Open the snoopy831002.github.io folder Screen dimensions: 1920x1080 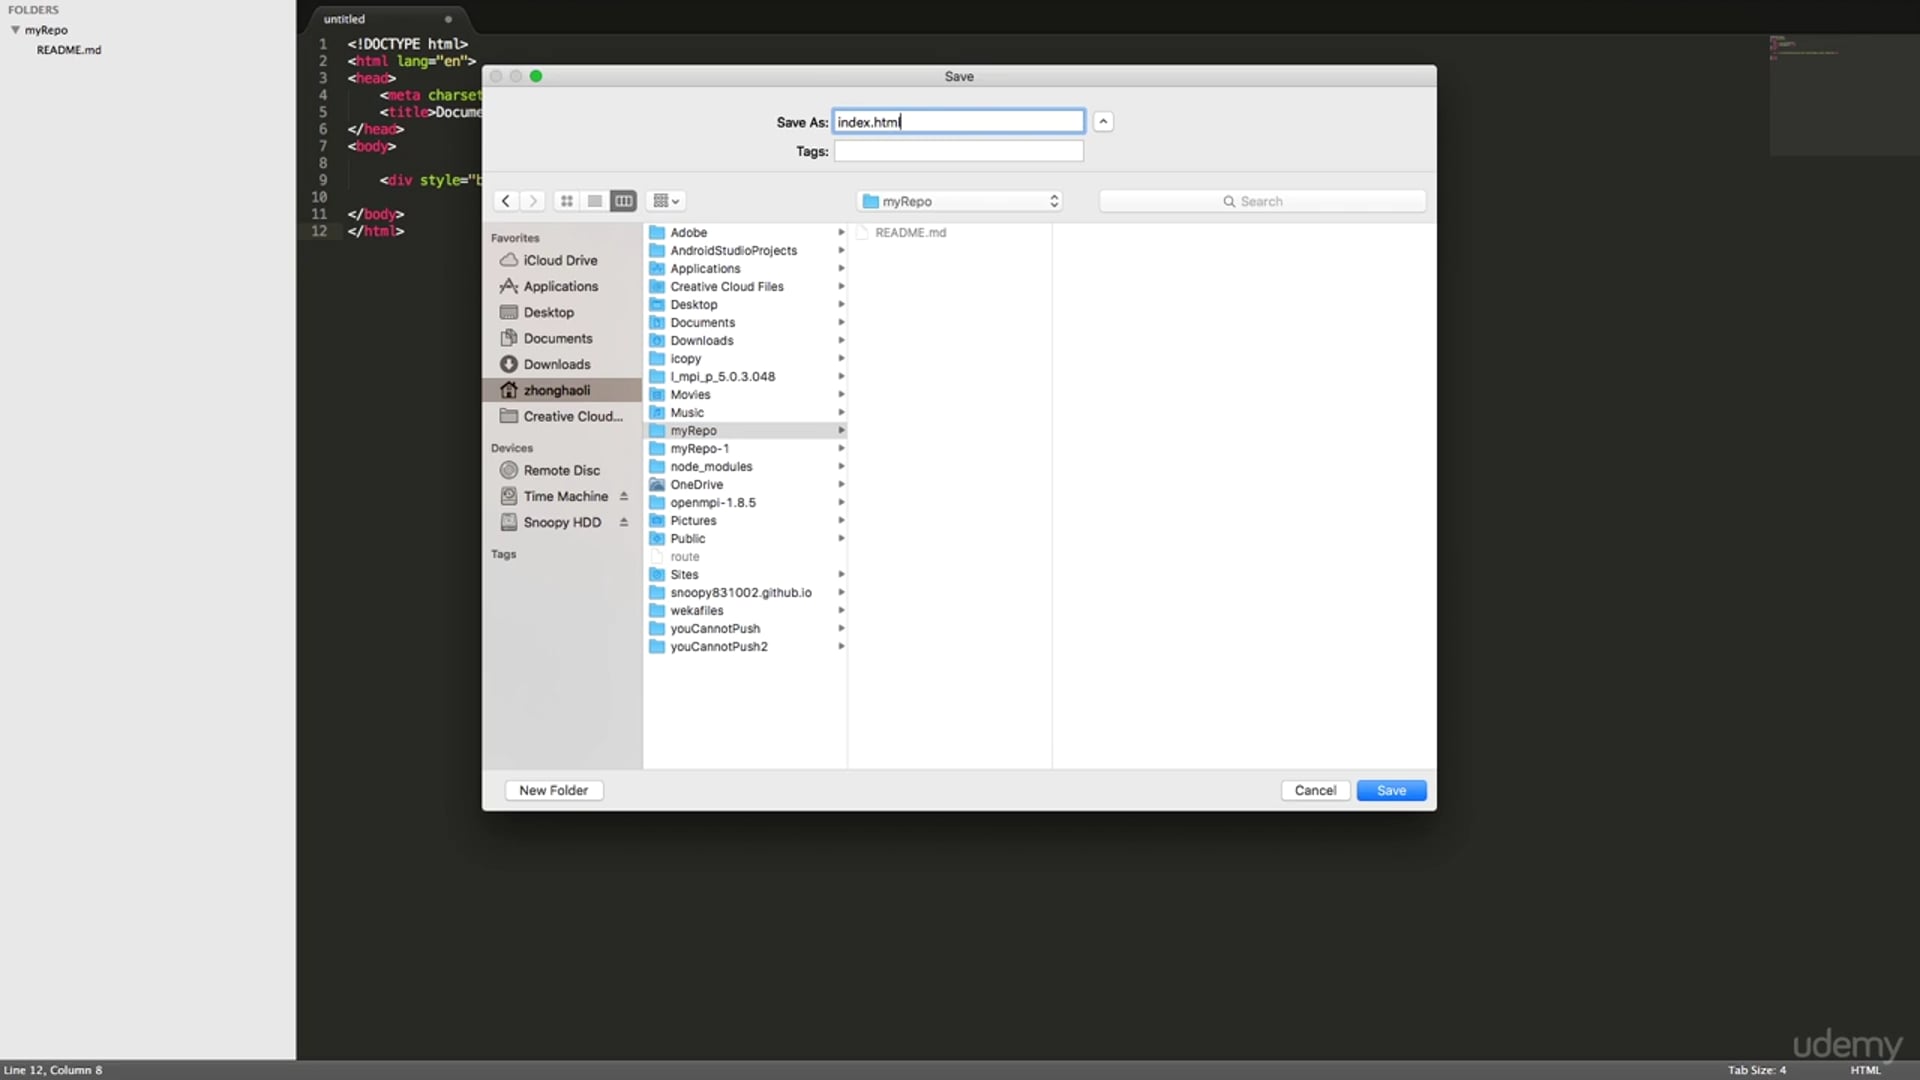pyautogui.click(x=740, y=593)
